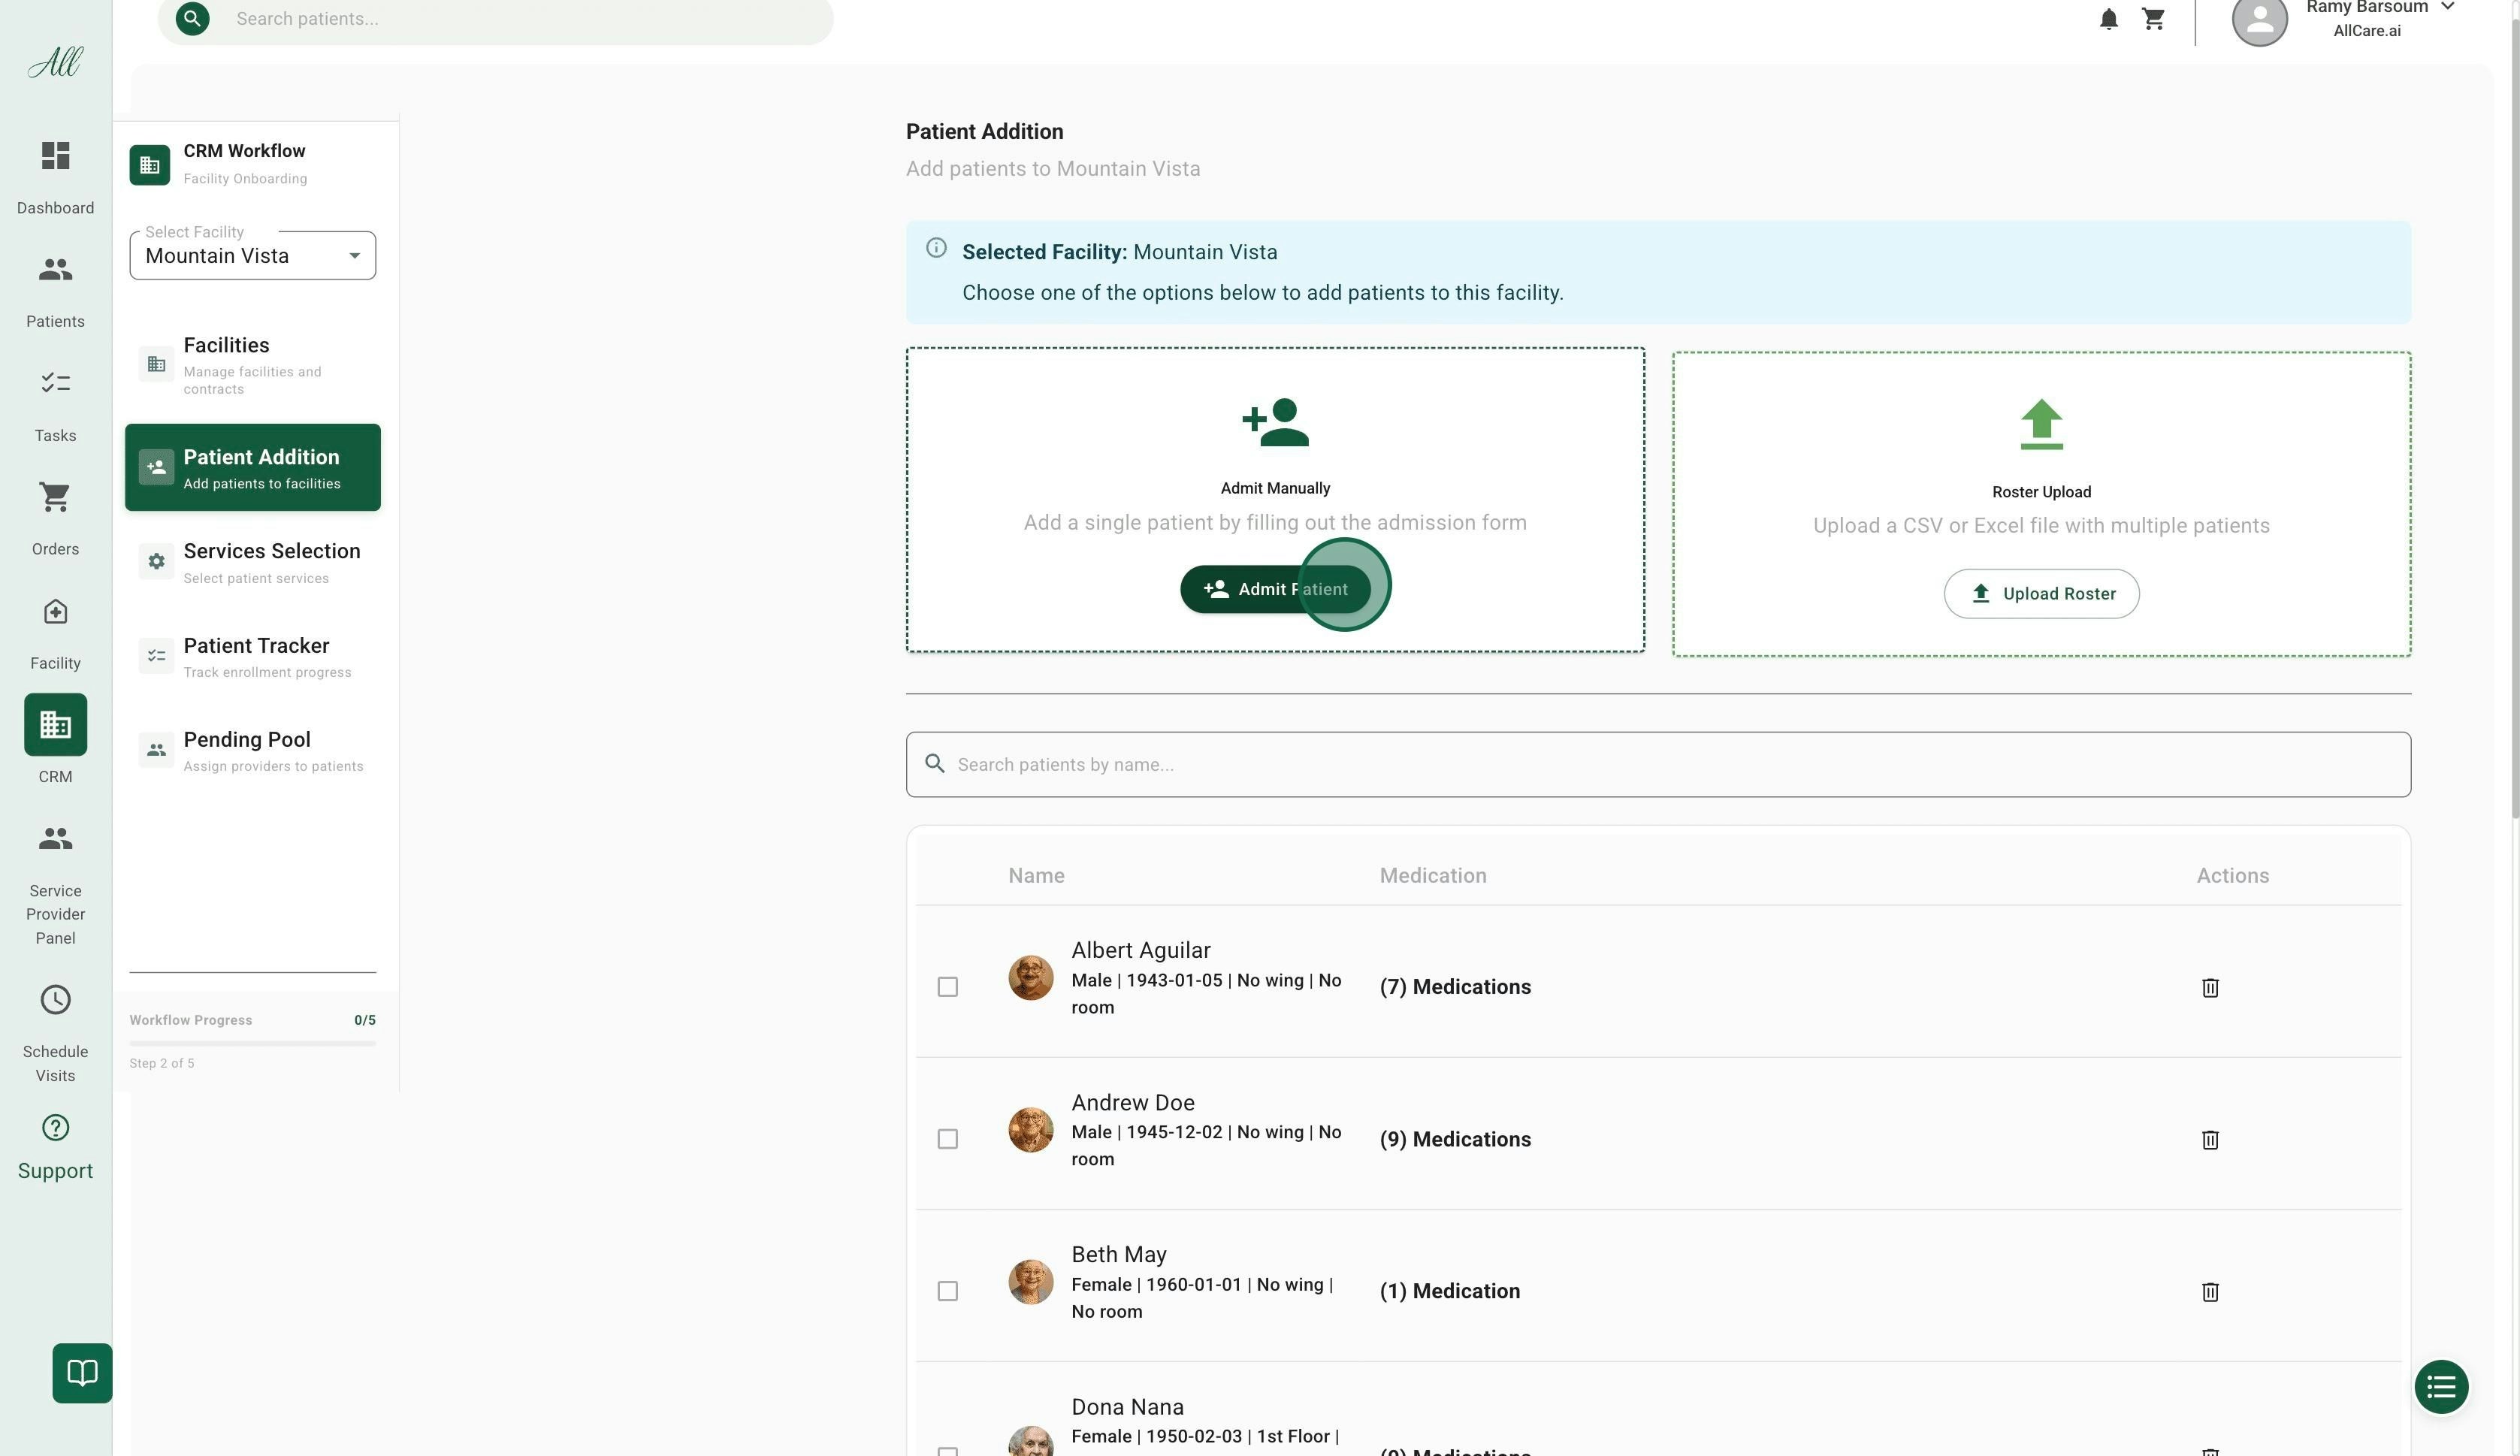Screen dimensions: 2520x1456
Task: Open the Support help icon
Action: (55, 1128)
